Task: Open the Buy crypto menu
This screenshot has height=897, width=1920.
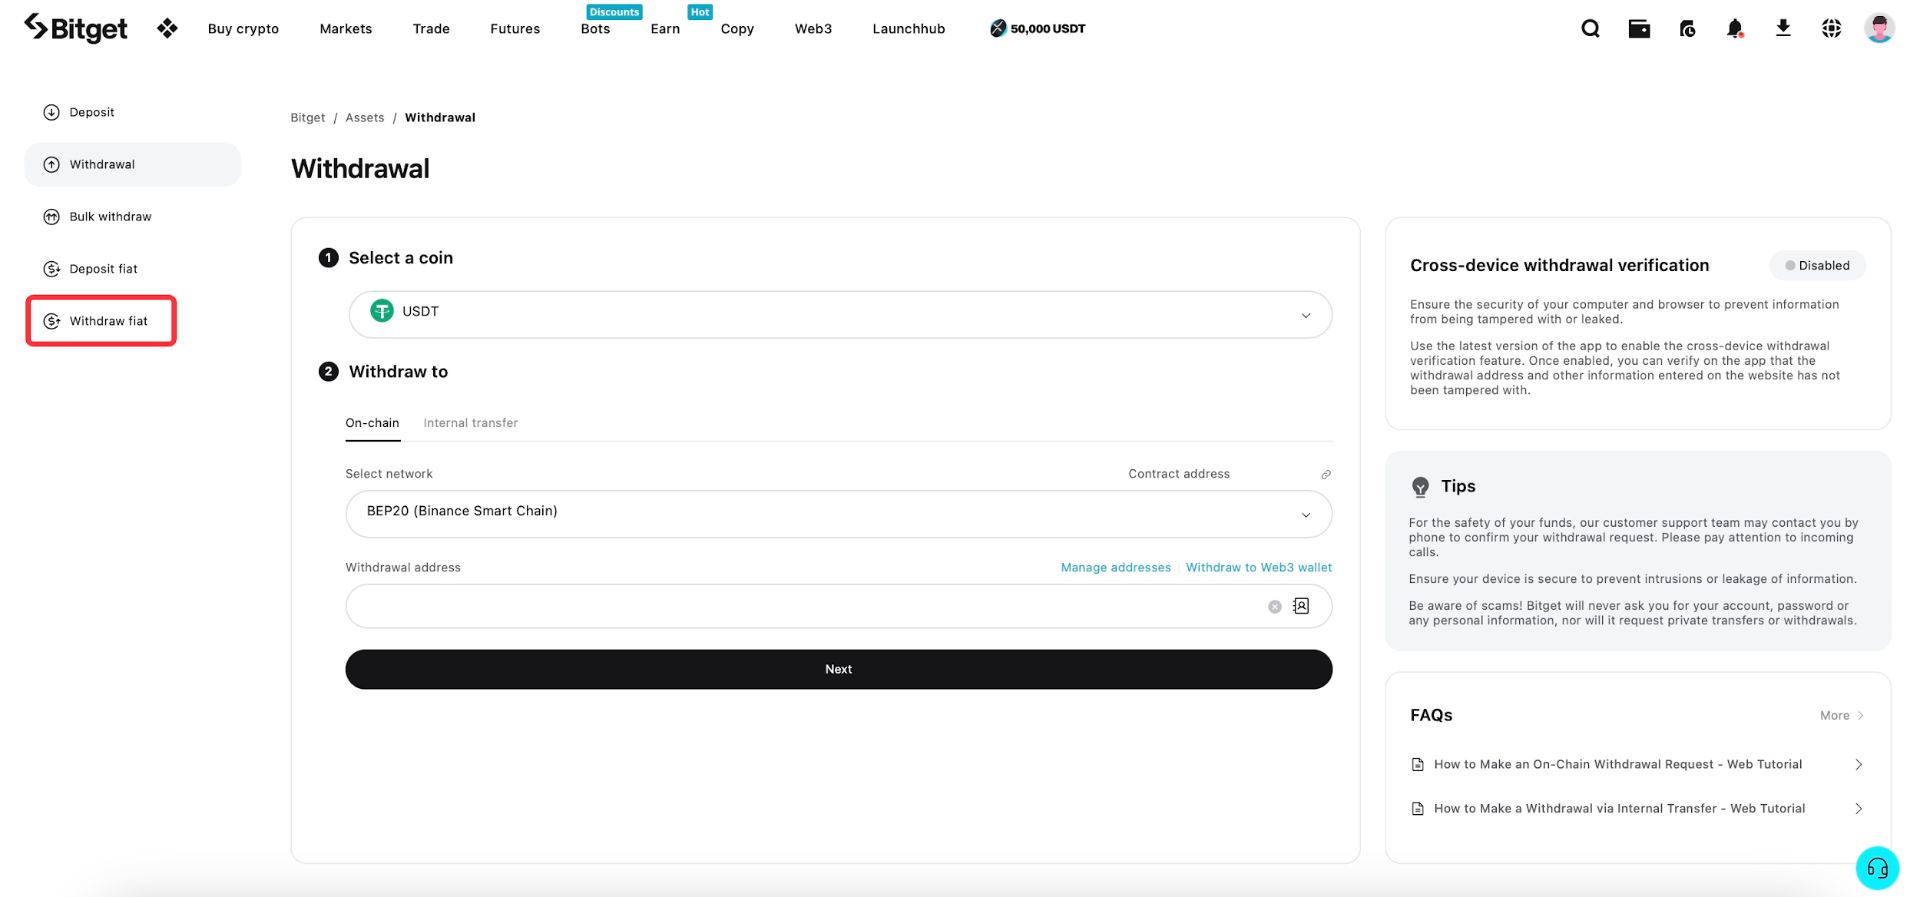Action: pos(243,29)
